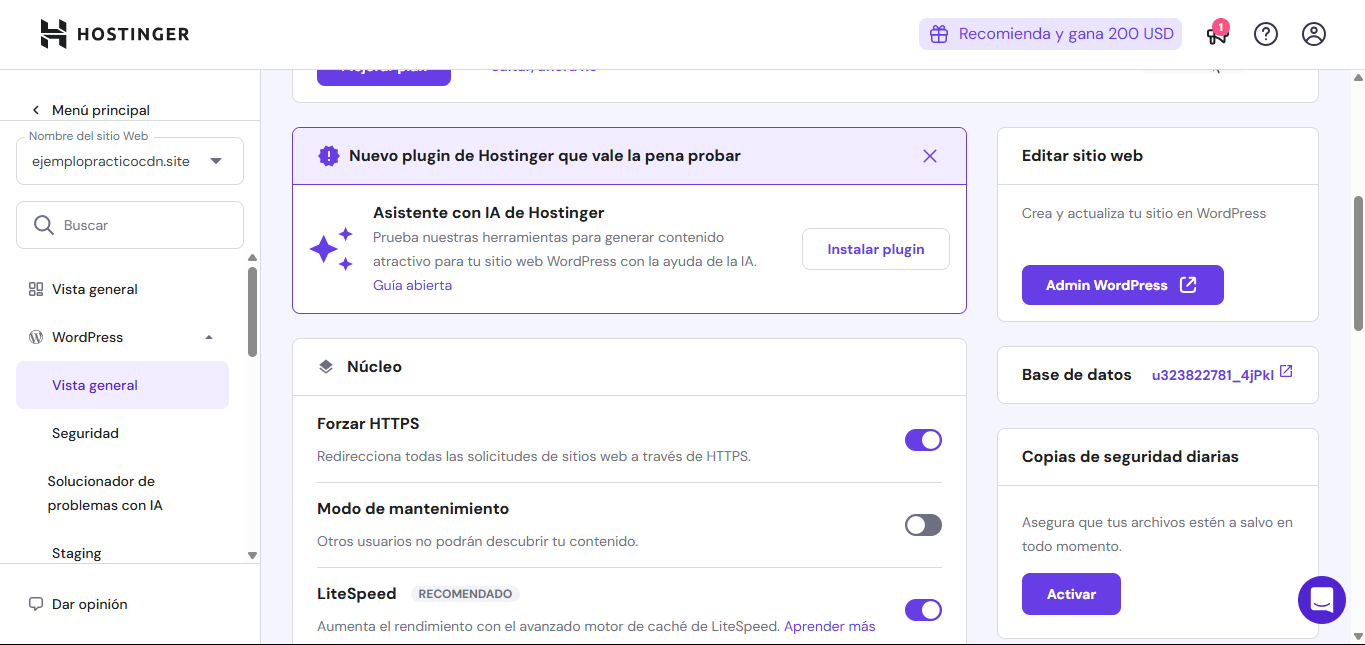The image size is (1365, 645).
Task: Open the user account profile icon
Action: point(1314,34)
